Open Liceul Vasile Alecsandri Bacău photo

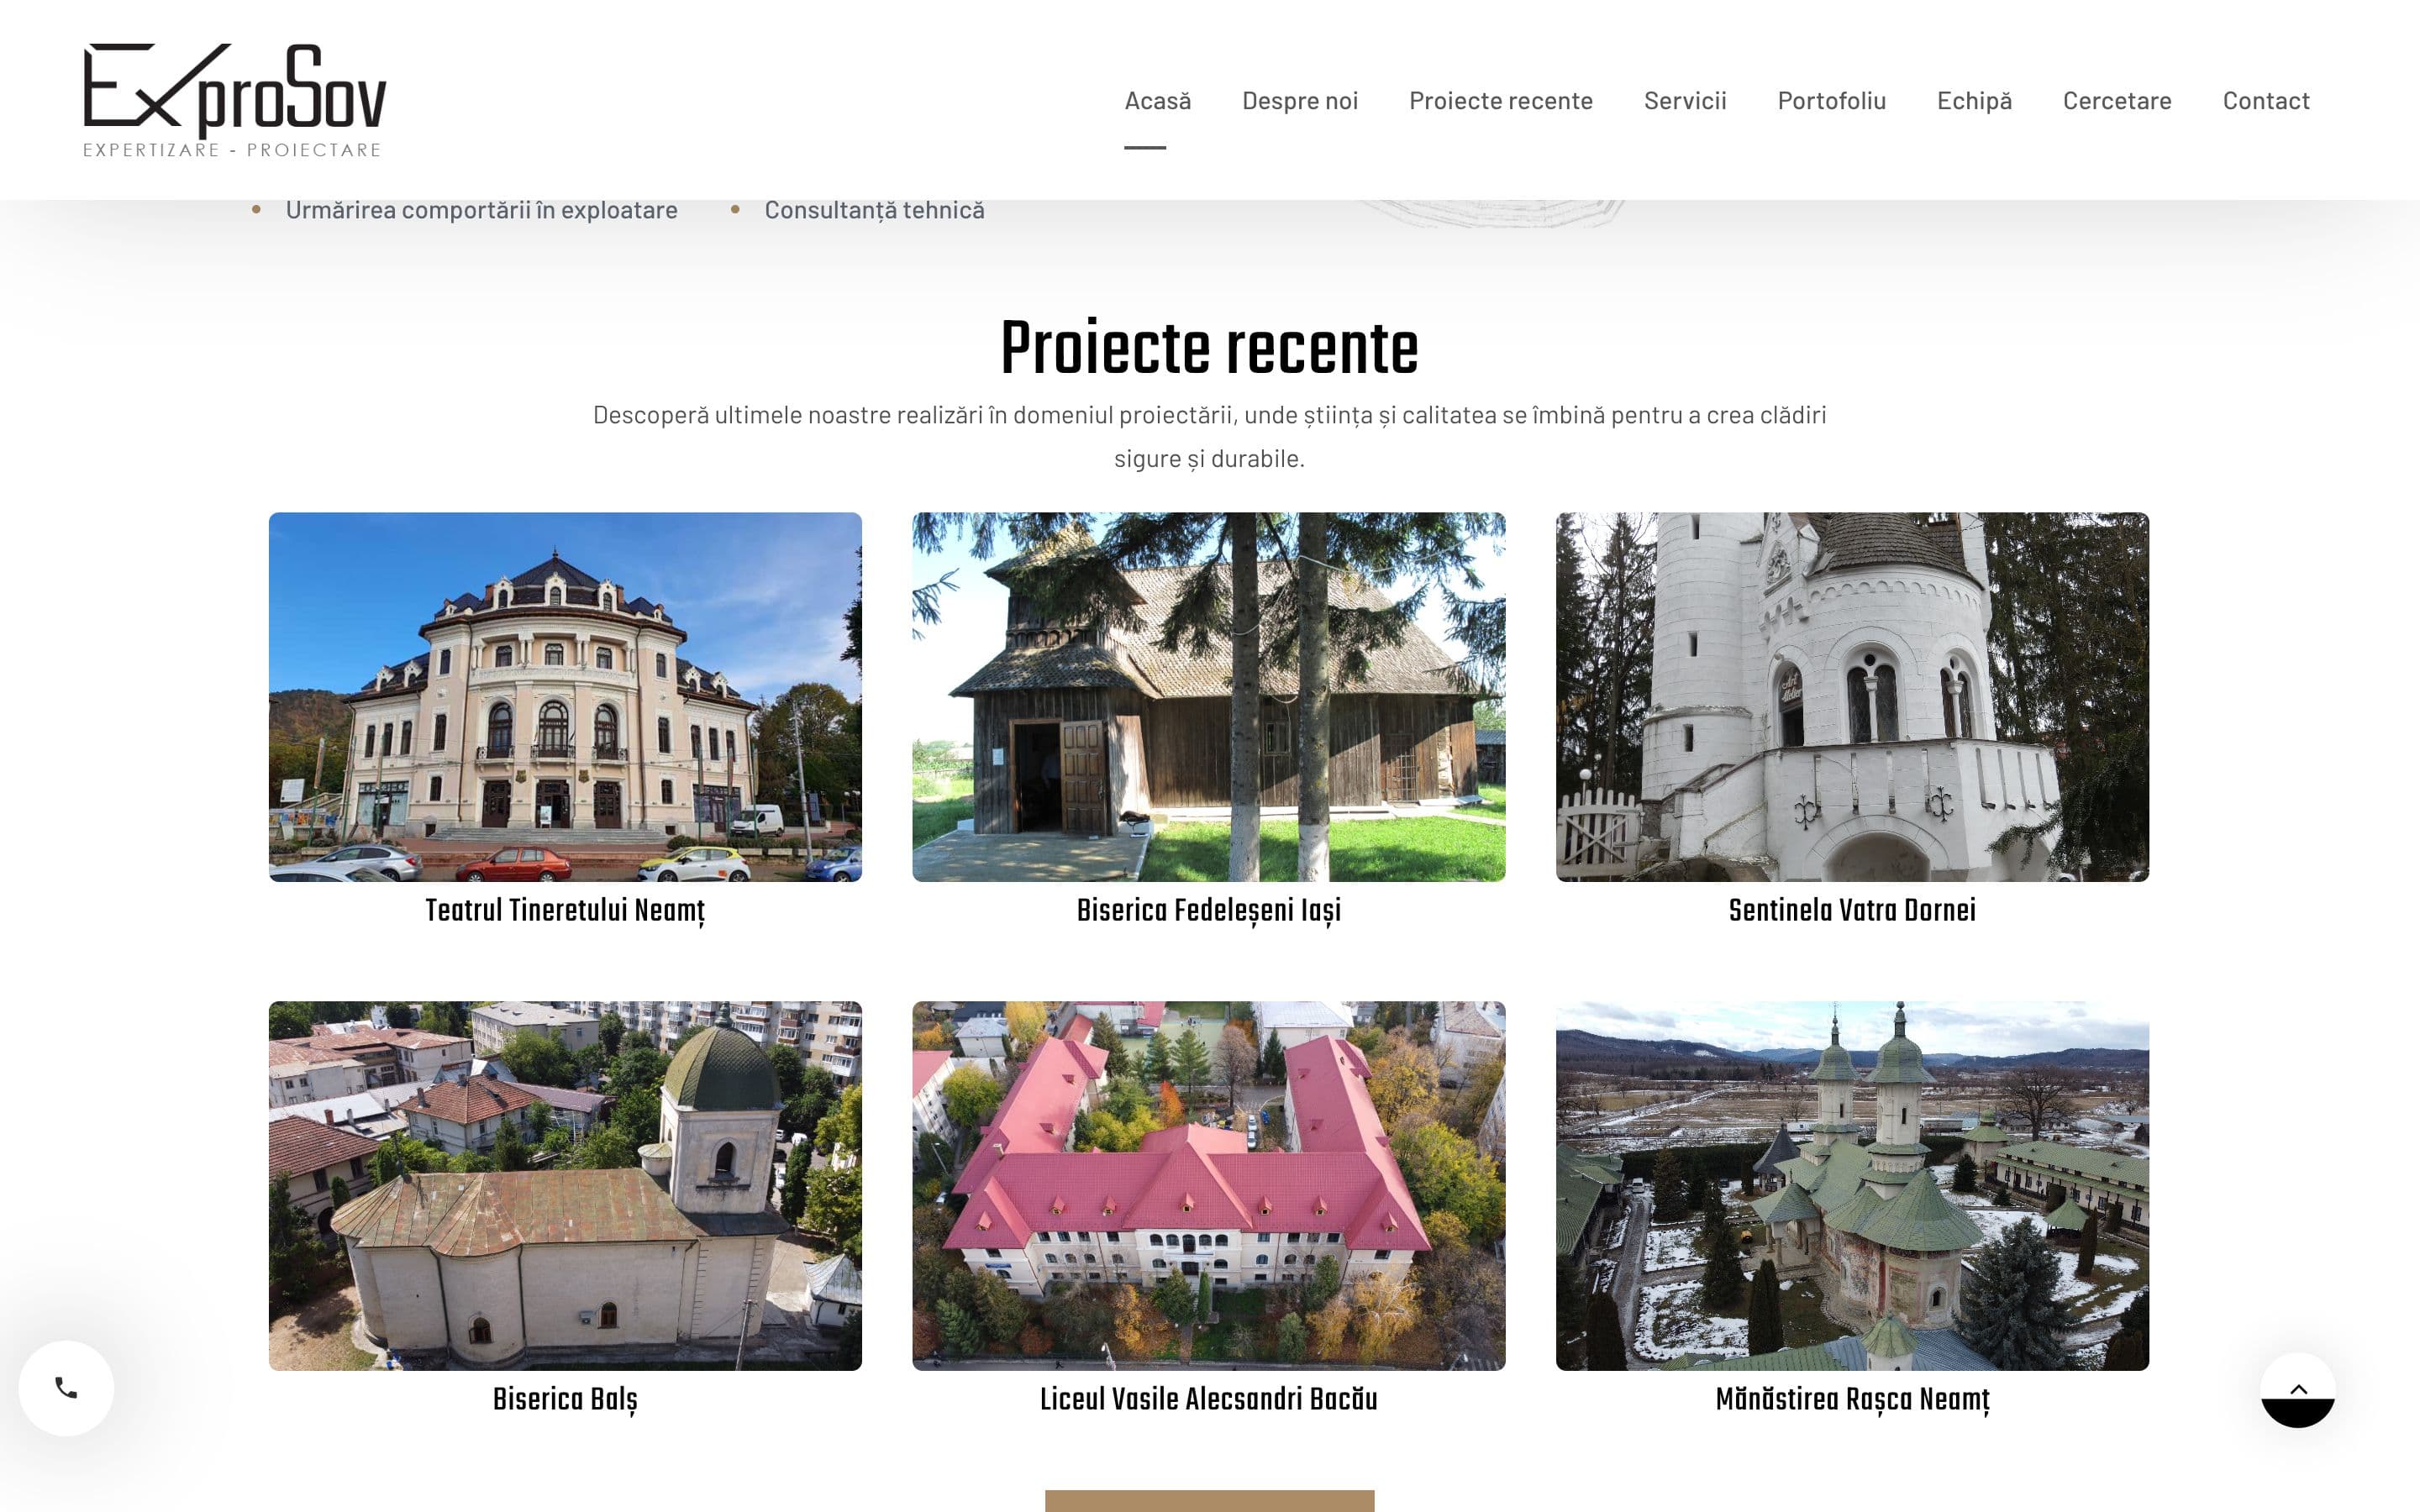click(1208, 1186)
